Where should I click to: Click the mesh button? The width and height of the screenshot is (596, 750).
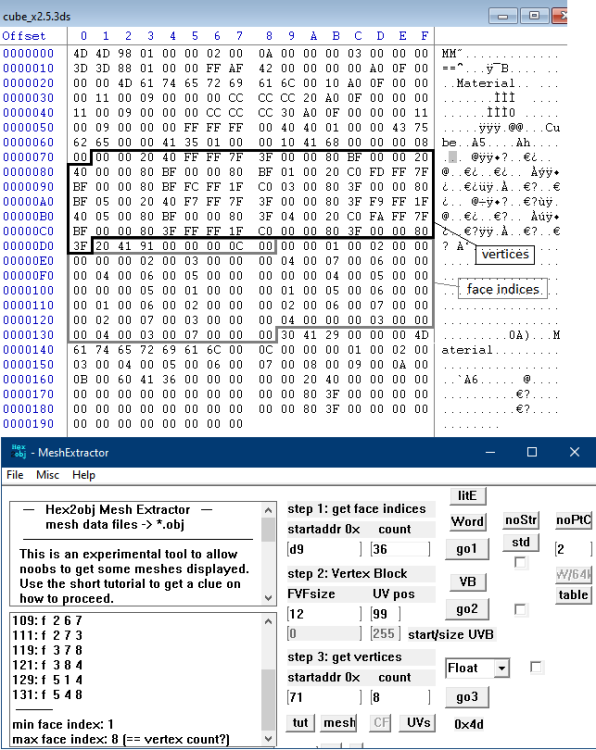click(x=340, y=723)
